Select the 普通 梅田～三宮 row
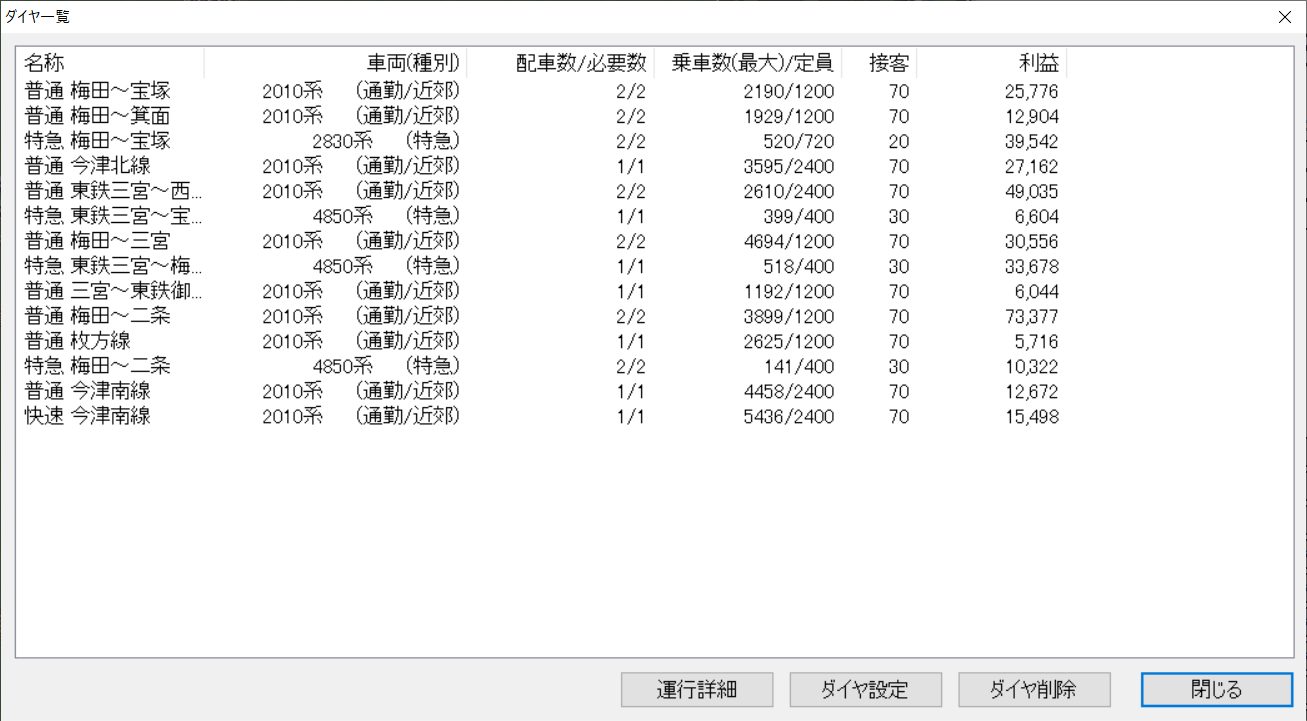Screen dimensions: 1307x721 pos(98,241)
